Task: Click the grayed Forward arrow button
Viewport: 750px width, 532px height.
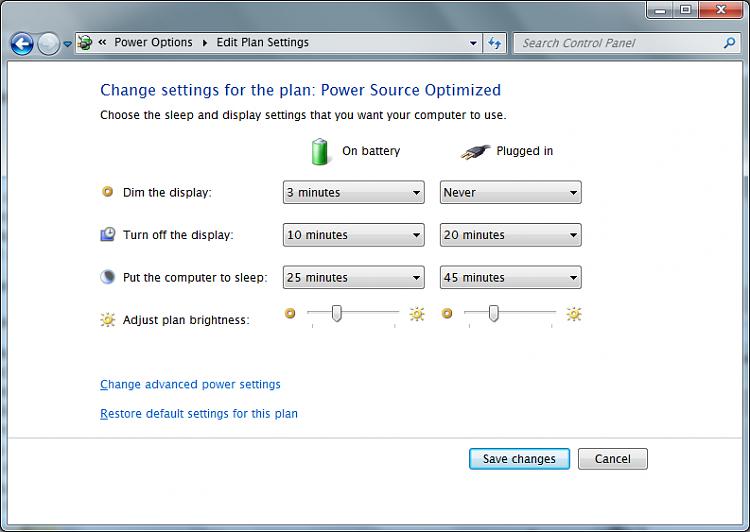Action: tap(48, 44)
